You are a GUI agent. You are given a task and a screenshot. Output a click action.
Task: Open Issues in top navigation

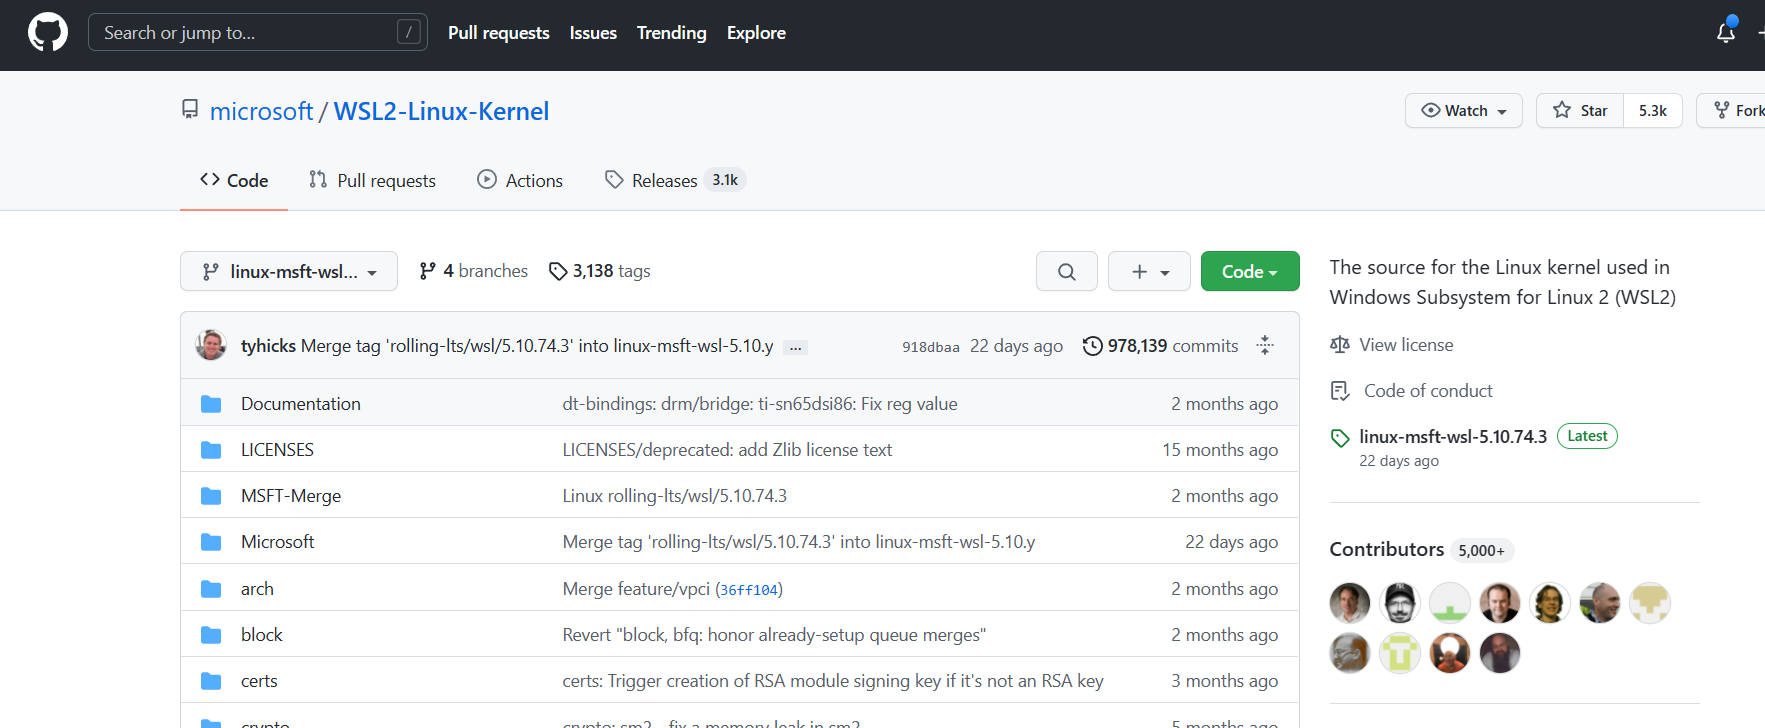click(x=593, y=33)
